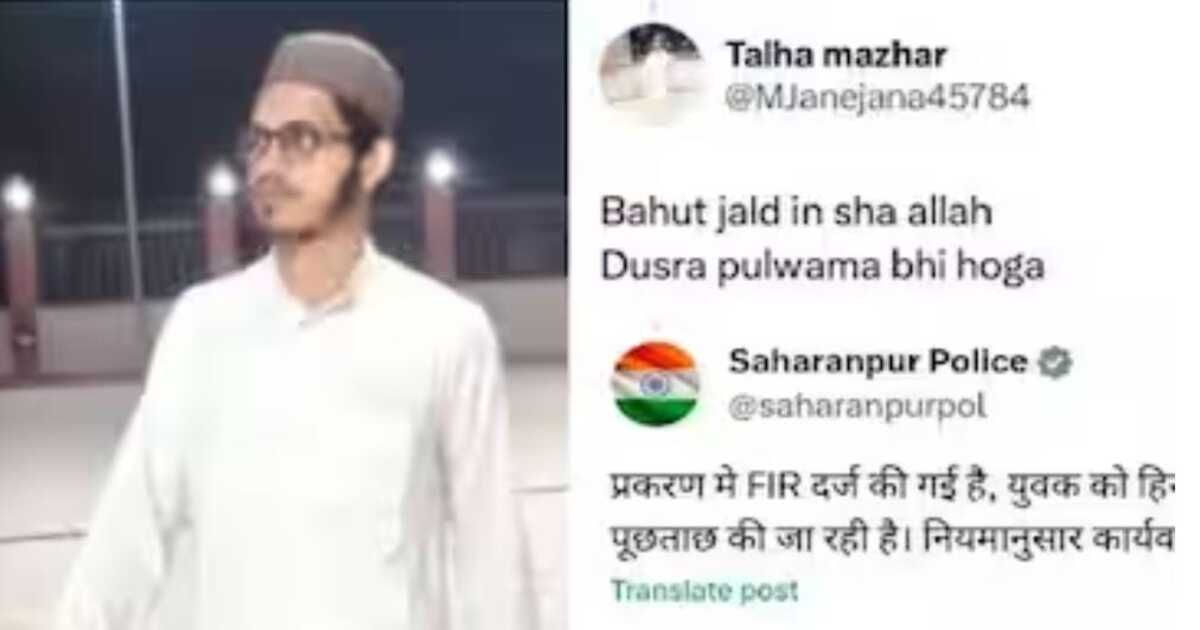Click the word FIR in the police reply
The height and width of the screenshot is (630, 1200).
(713, 488)
